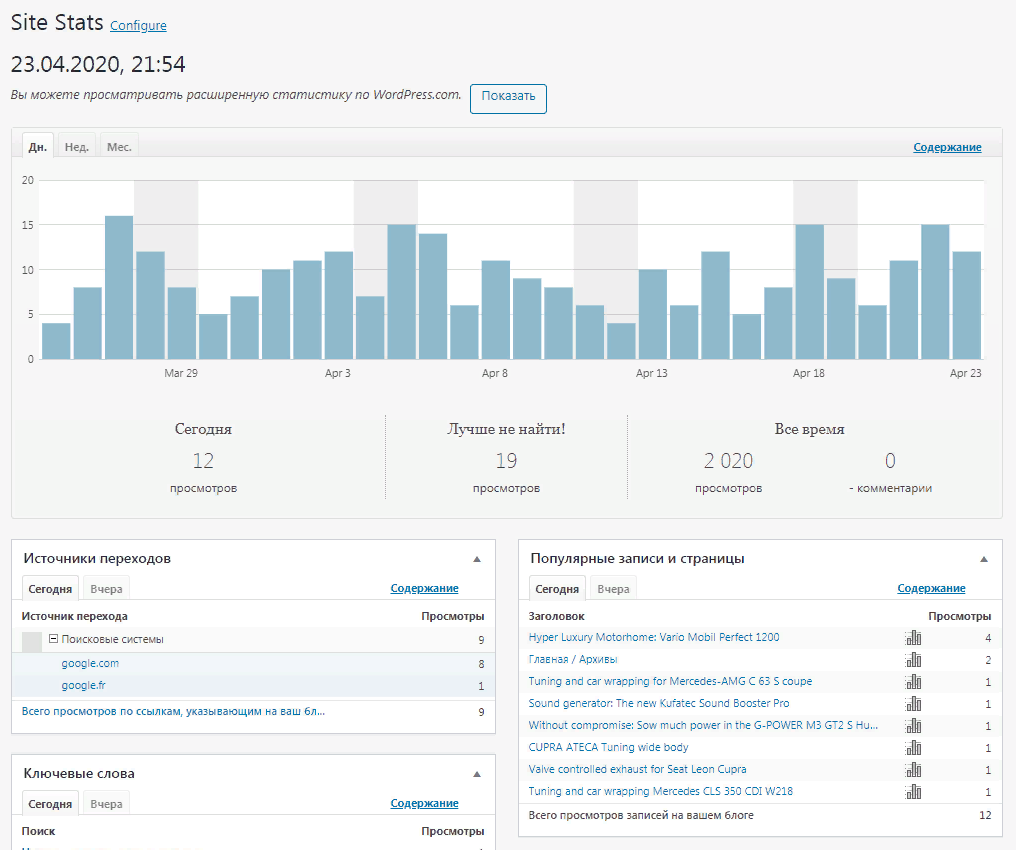This screenshot has height=850, width=1016.
Task: Open stats icon for Seat Leon Cupra exhaust
Action: tap(913, 770)
